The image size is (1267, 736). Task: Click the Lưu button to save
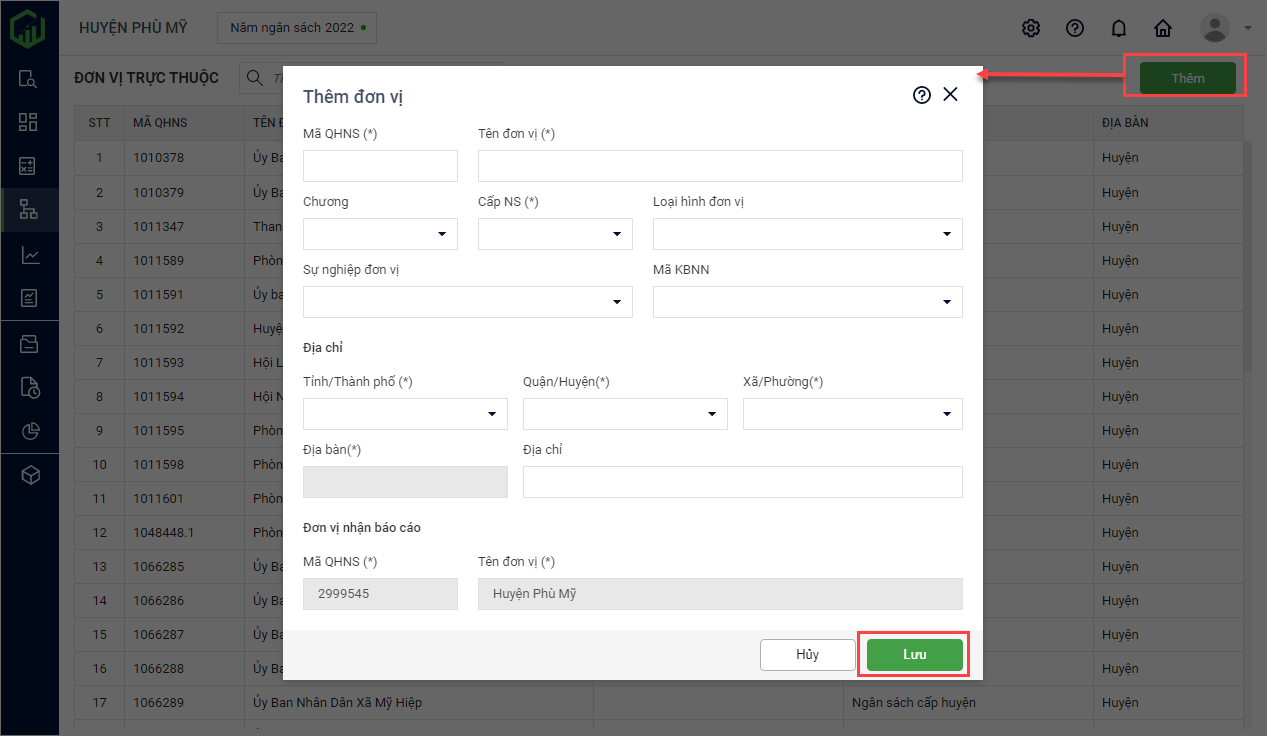(x=914, y=655)
